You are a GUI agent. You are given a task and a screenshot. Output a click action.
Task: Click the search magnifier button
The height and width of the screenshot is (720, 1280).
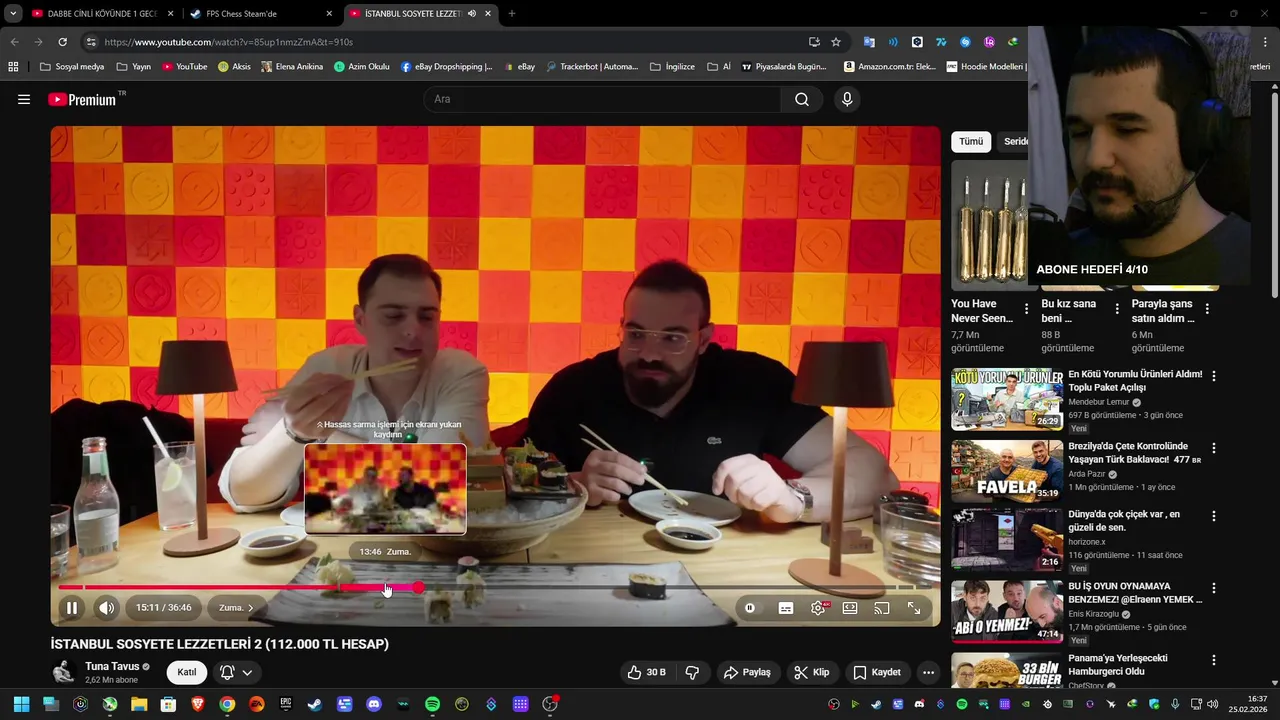pos(802,99)
